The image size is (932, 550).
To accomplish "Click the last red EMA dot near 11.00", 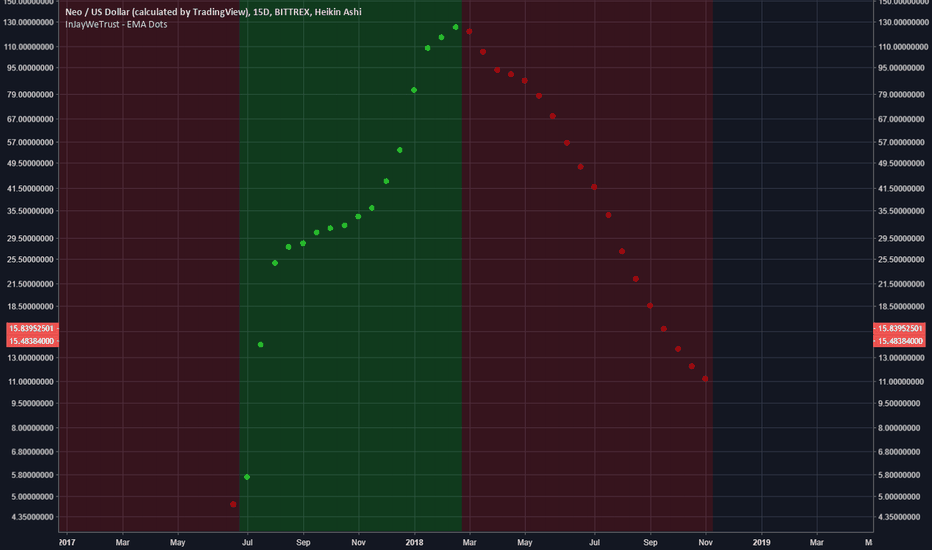I will 705,379.
